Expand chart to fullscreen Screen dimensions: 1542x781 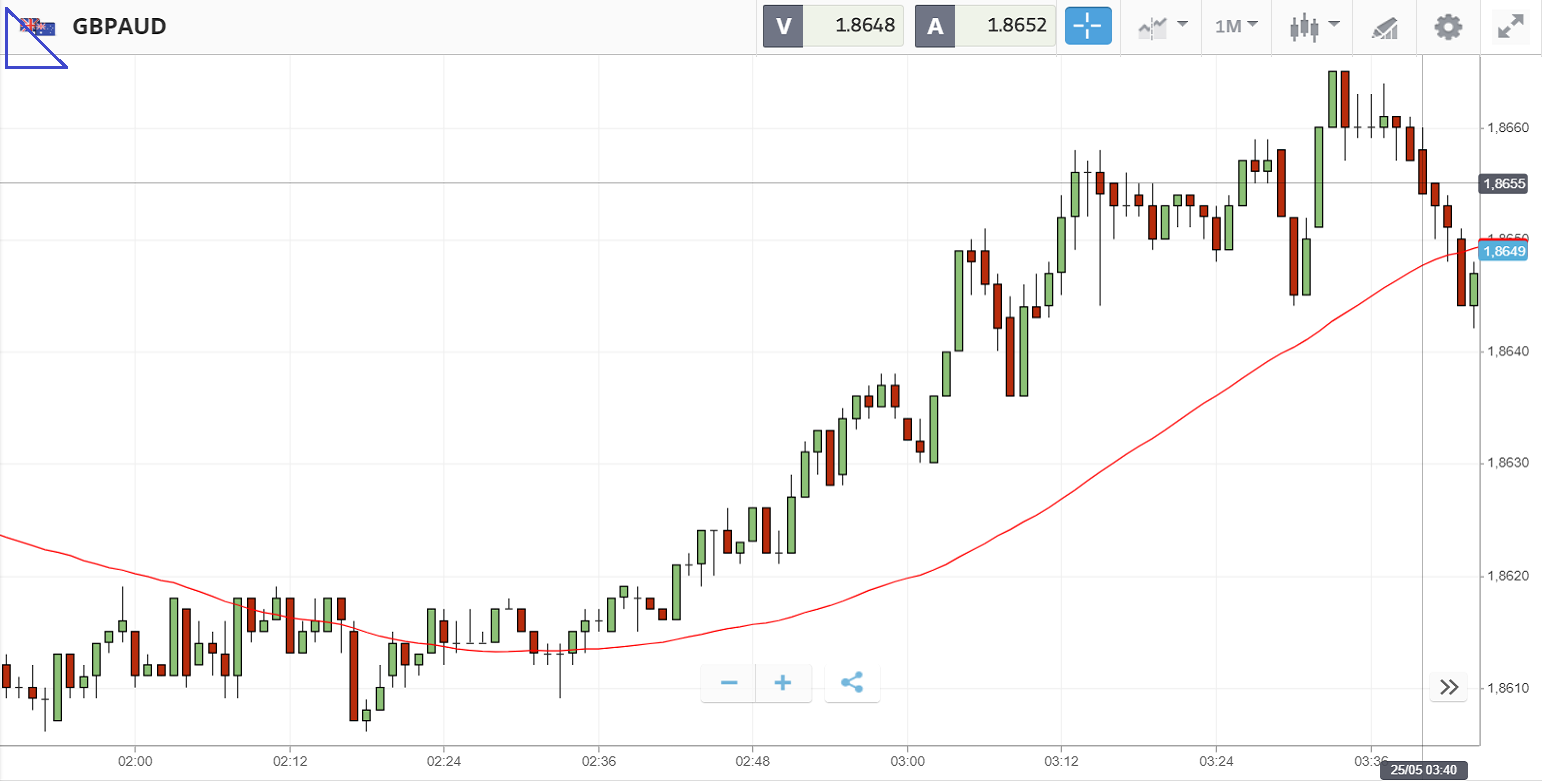click(x=1510, y=26)
